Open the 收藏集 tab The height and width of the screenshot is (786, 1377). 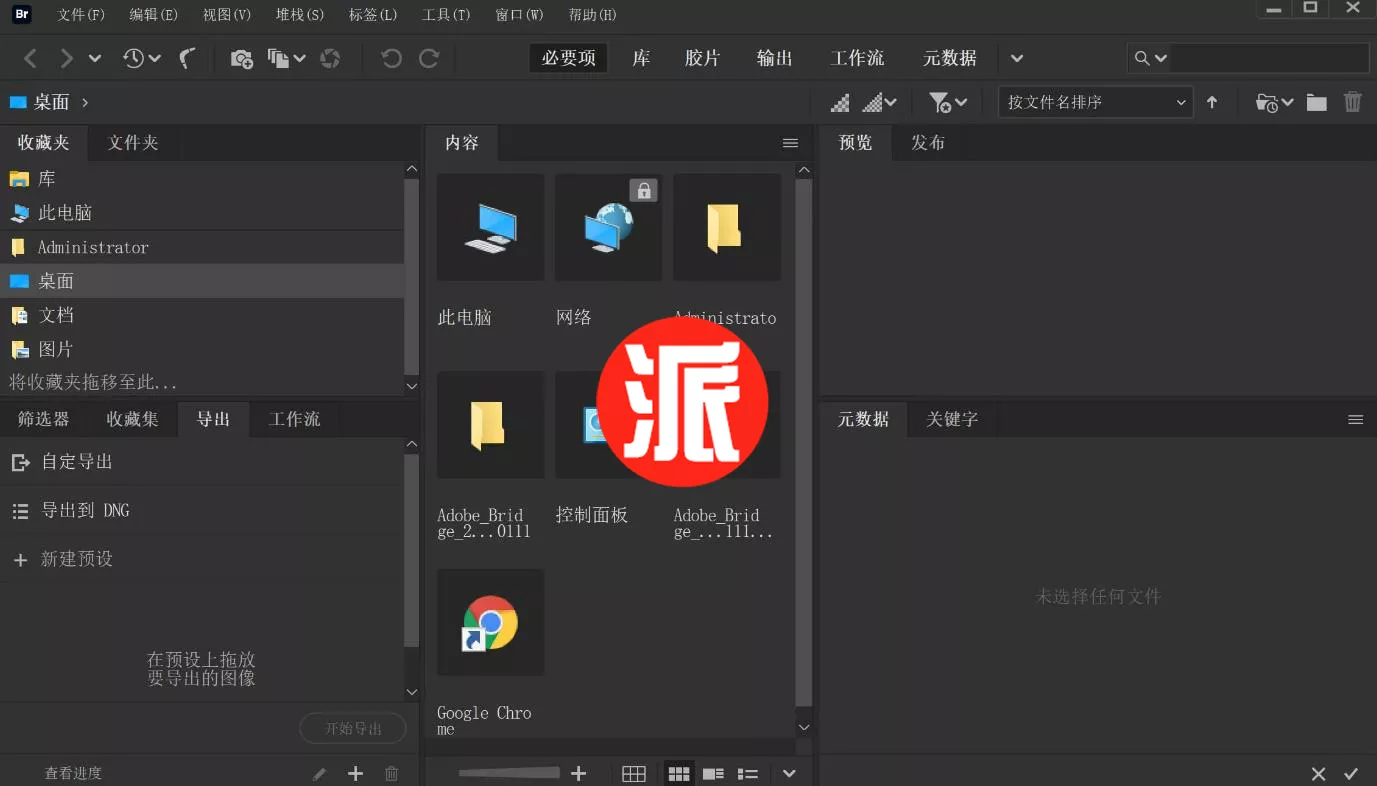[x=133, y=420]
